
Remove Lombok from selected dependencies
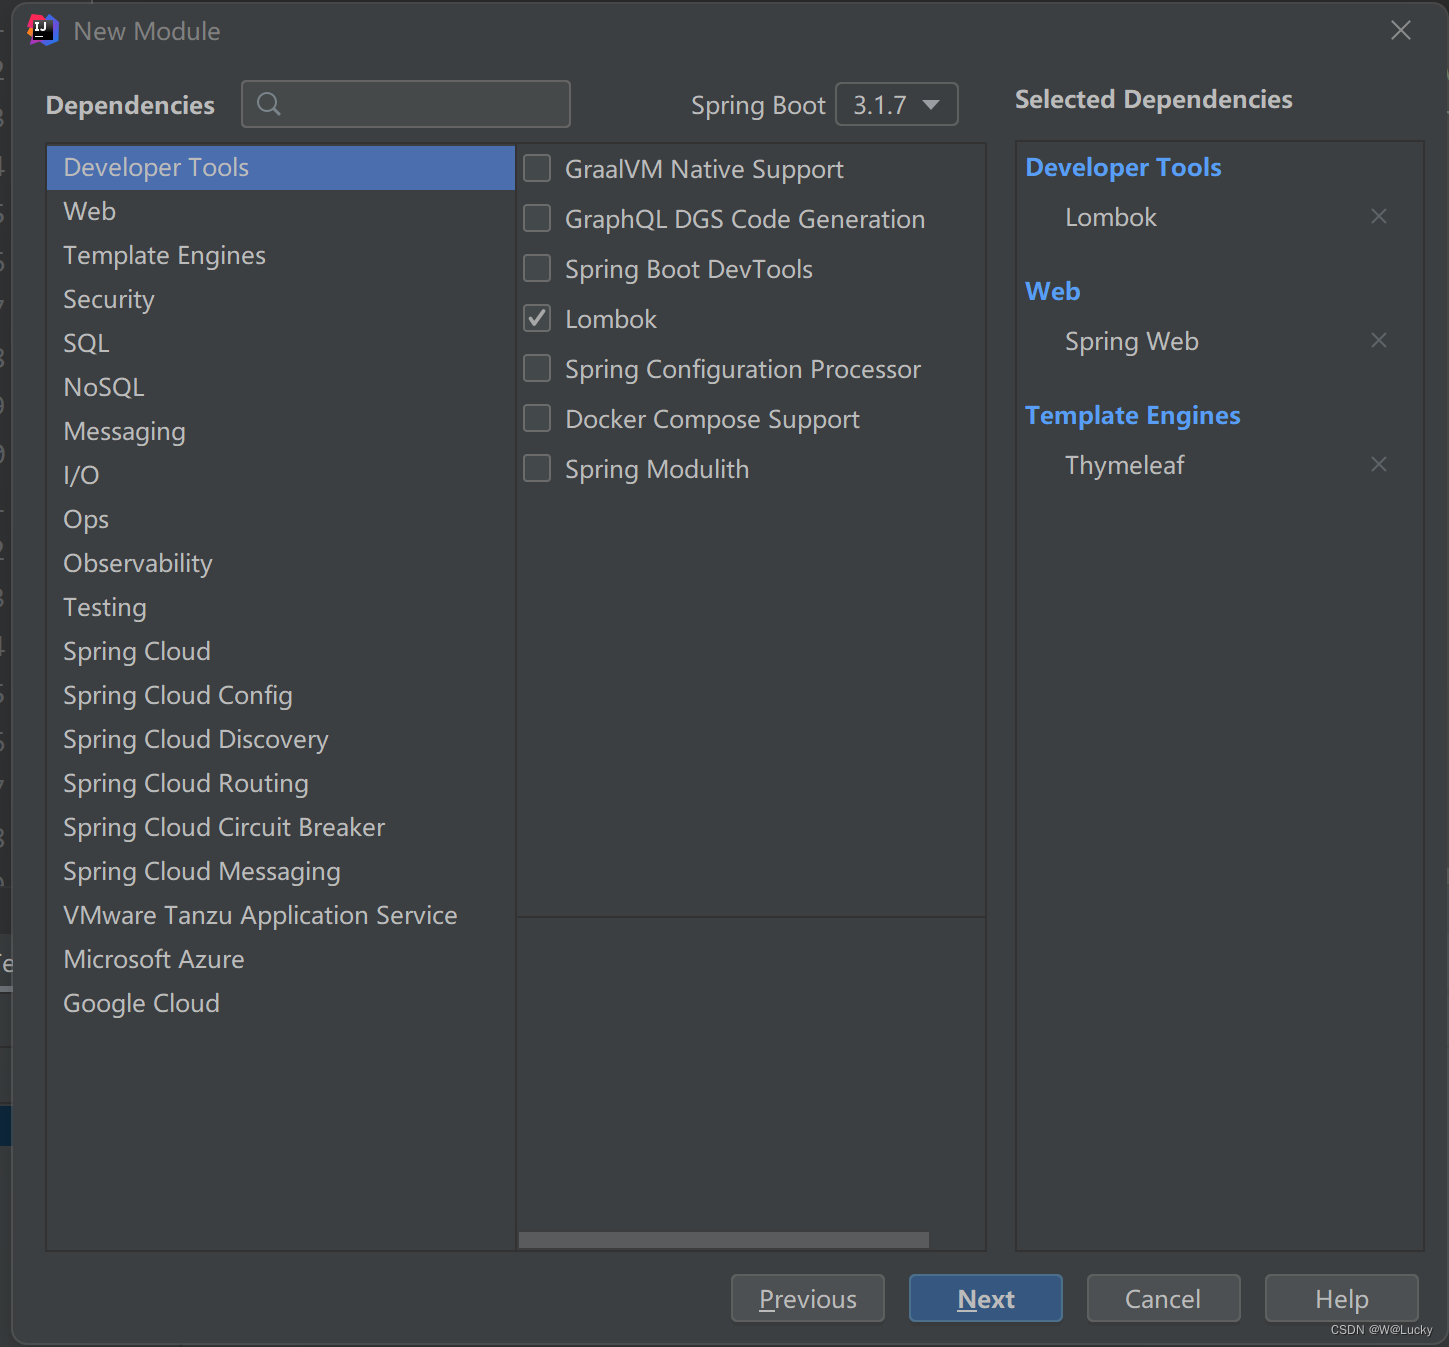point(1379,216)
